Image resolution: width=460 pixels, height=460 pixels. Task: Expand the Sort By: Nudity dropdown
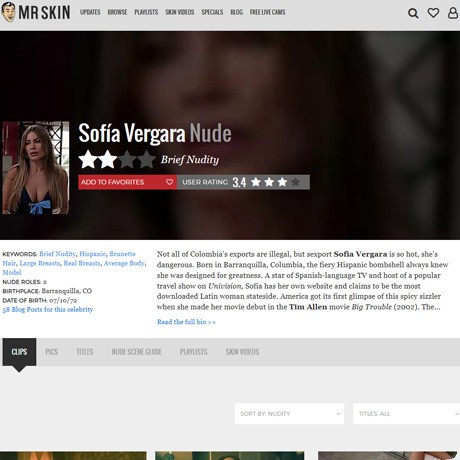289,414
